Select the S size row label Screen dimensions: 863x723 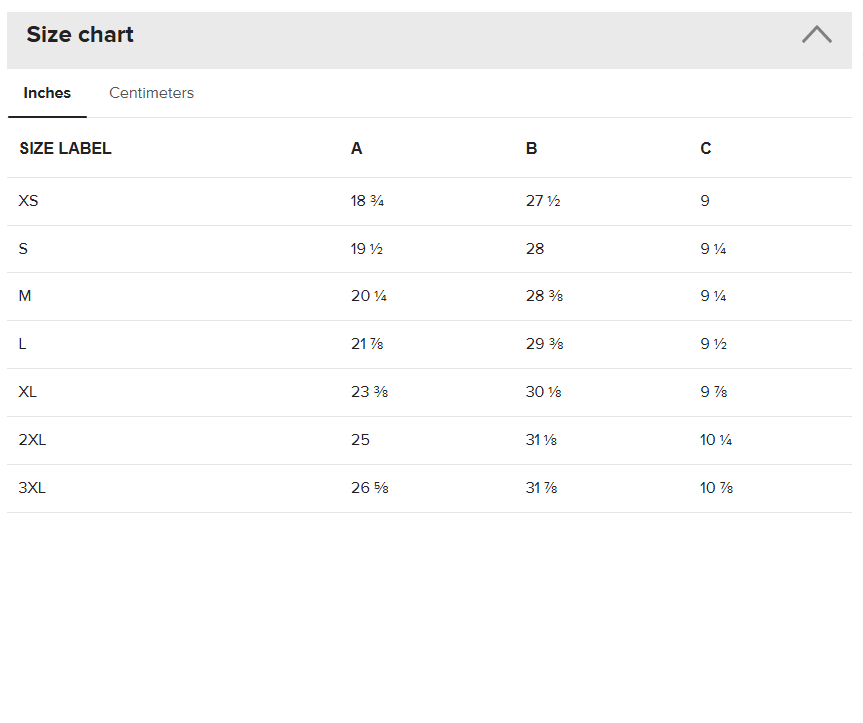[x=23, y=249]
